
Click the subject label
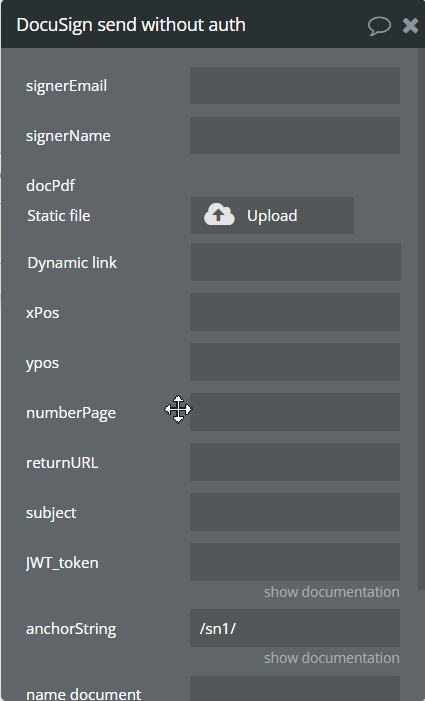[51, 513]
